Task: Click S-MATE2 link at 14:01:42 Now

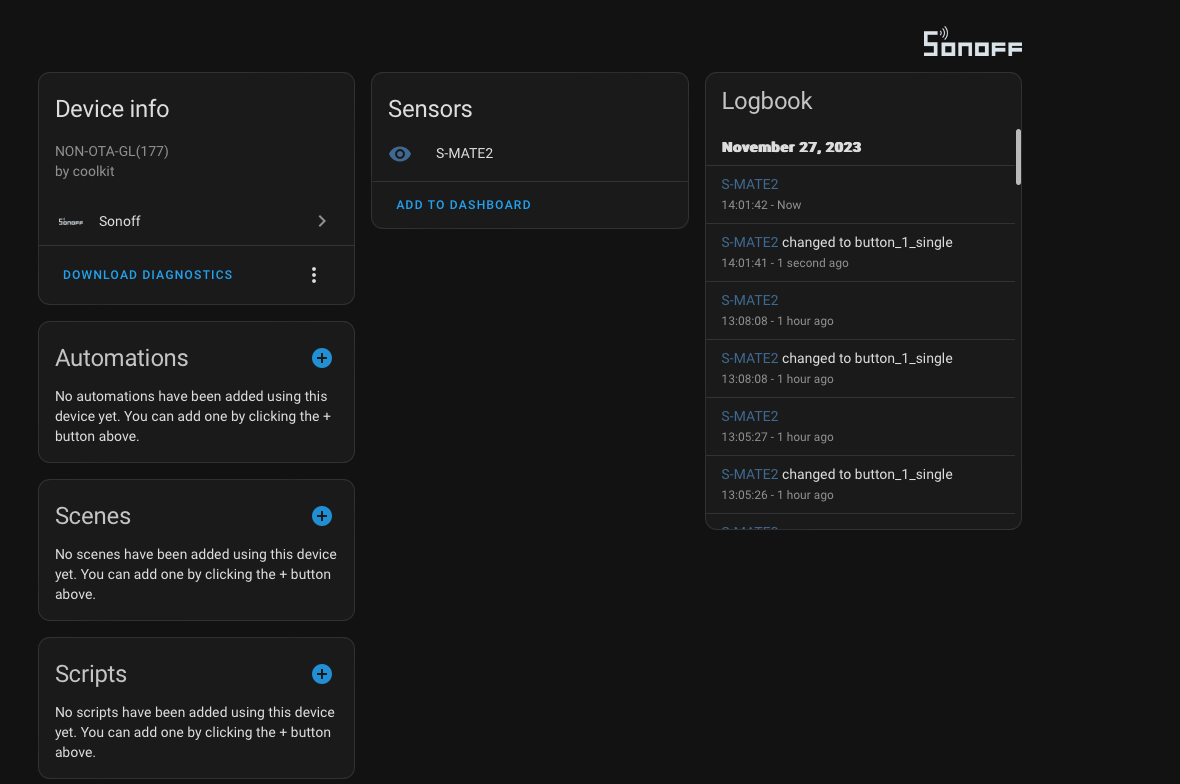Action: pyautogui.click(x=750, y=184)
